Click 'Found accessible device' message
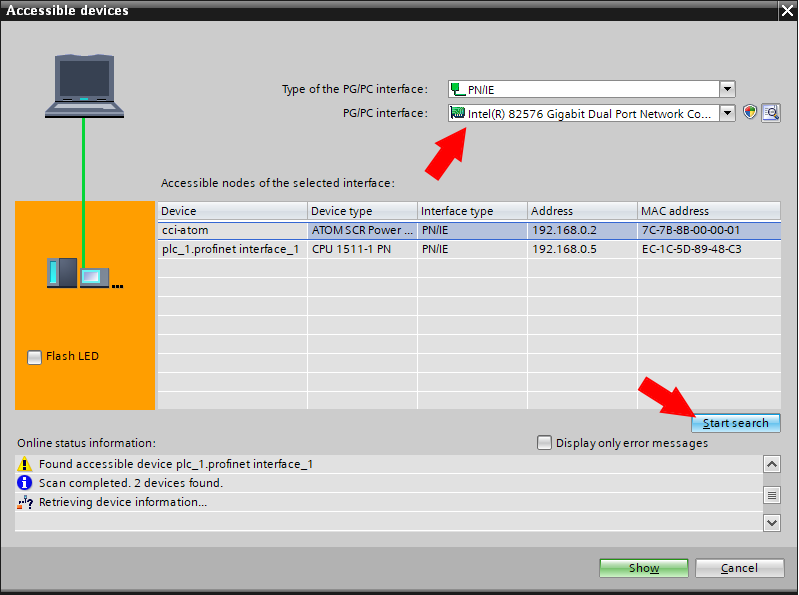799x595 pixels. coord(176,464)
